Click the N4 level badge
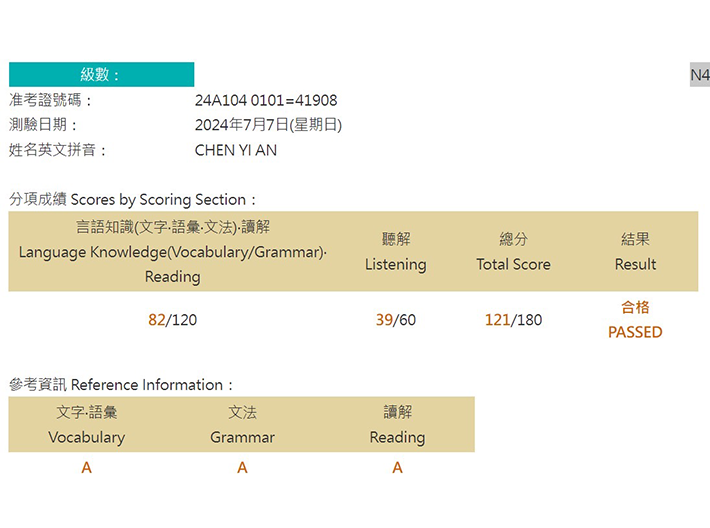Image resolution: width=710 pixels, height=528 pixels. (700, 75)
